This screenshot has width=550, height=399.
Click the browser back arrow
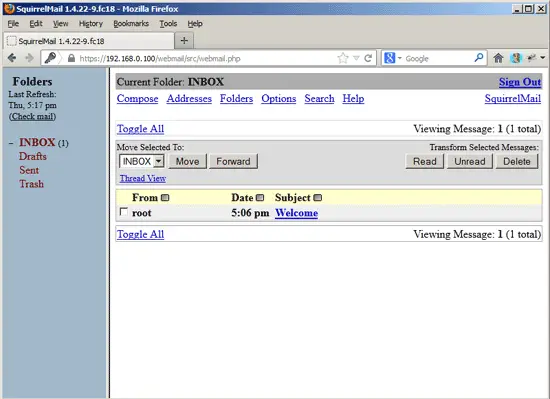[x=12, y=58]
